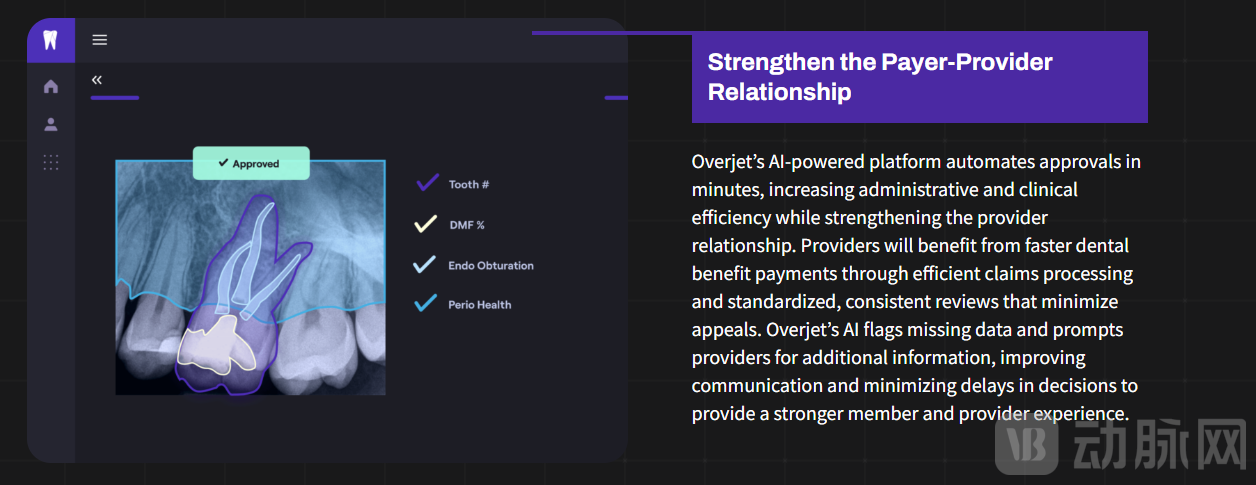Click the DMF % label text
Image resolution: width=1256 pixels, height=485 pixels.
[x=467, y=225]
